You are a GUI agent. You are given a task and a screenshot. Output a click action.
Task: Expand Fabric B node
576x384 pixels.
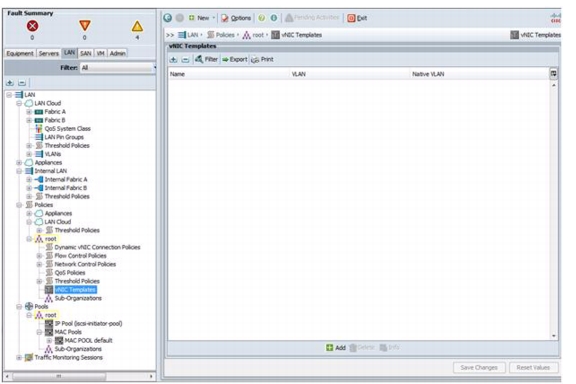(29, 120)
